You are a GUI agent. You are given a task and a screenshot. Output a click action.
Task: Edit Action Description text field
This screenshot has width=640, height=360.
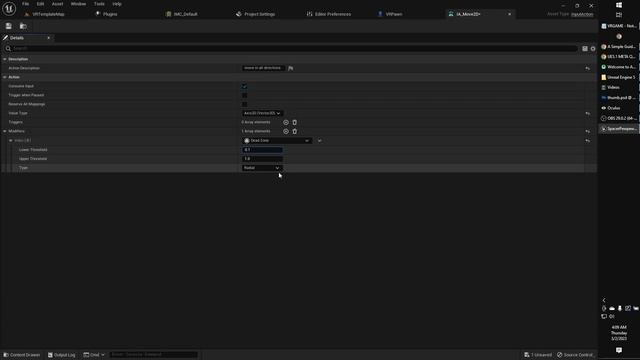pos(263,68)
